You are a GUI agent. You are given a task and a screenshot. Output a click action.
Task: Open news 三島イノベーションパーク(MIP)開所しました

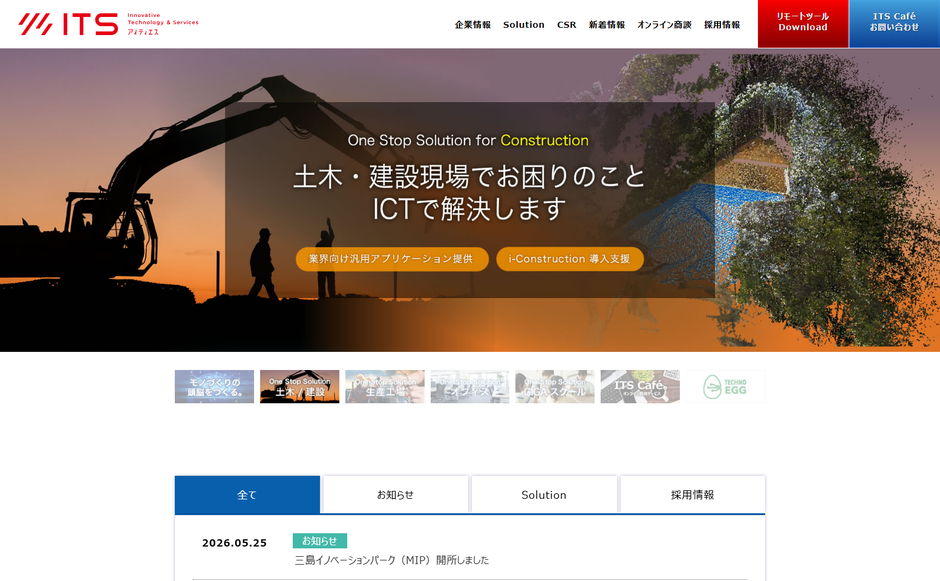(391, 560)
